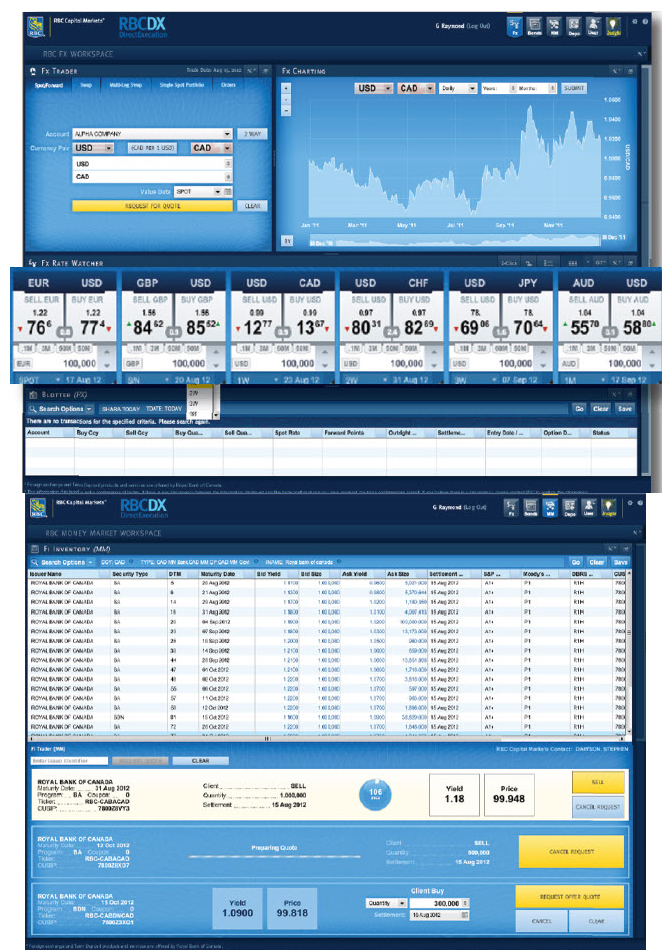Viewport: 672px width, 950px height.
Task: Select the 1Y range button under the chart
Action: click(287, 241)
